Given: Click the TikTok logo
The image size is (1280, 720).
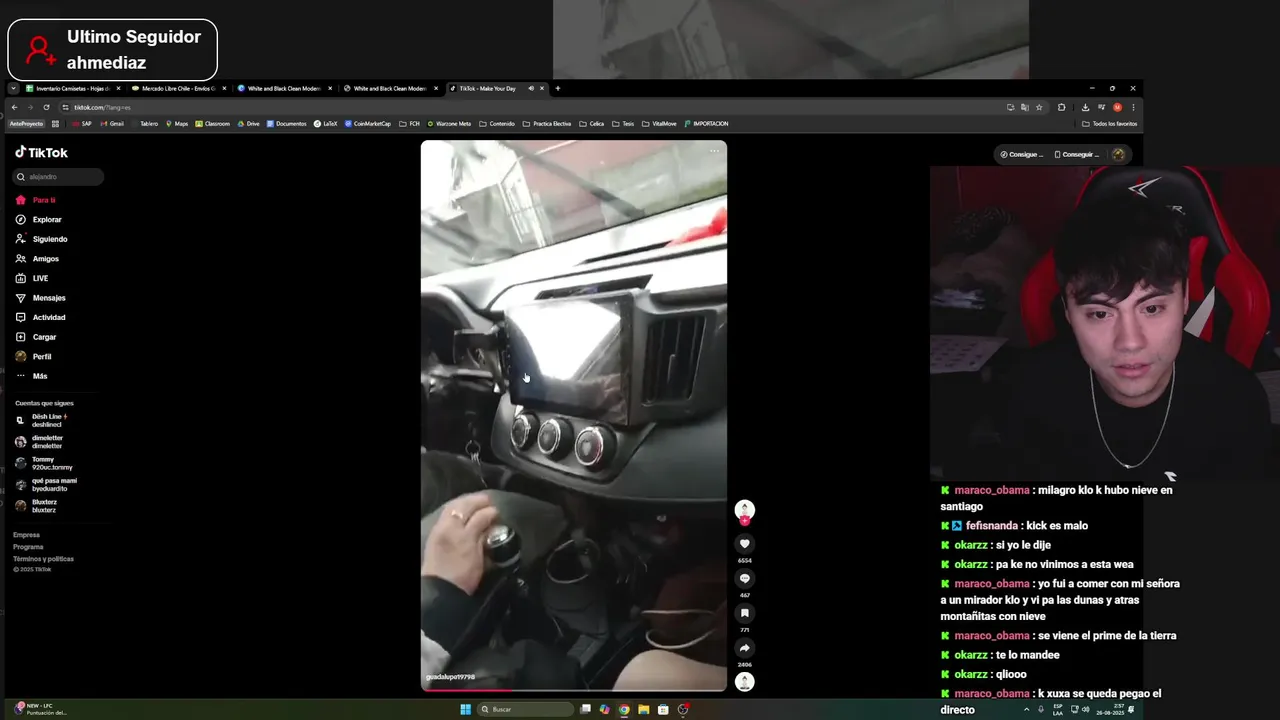Looking at the screenshot, I should [41, 153].
